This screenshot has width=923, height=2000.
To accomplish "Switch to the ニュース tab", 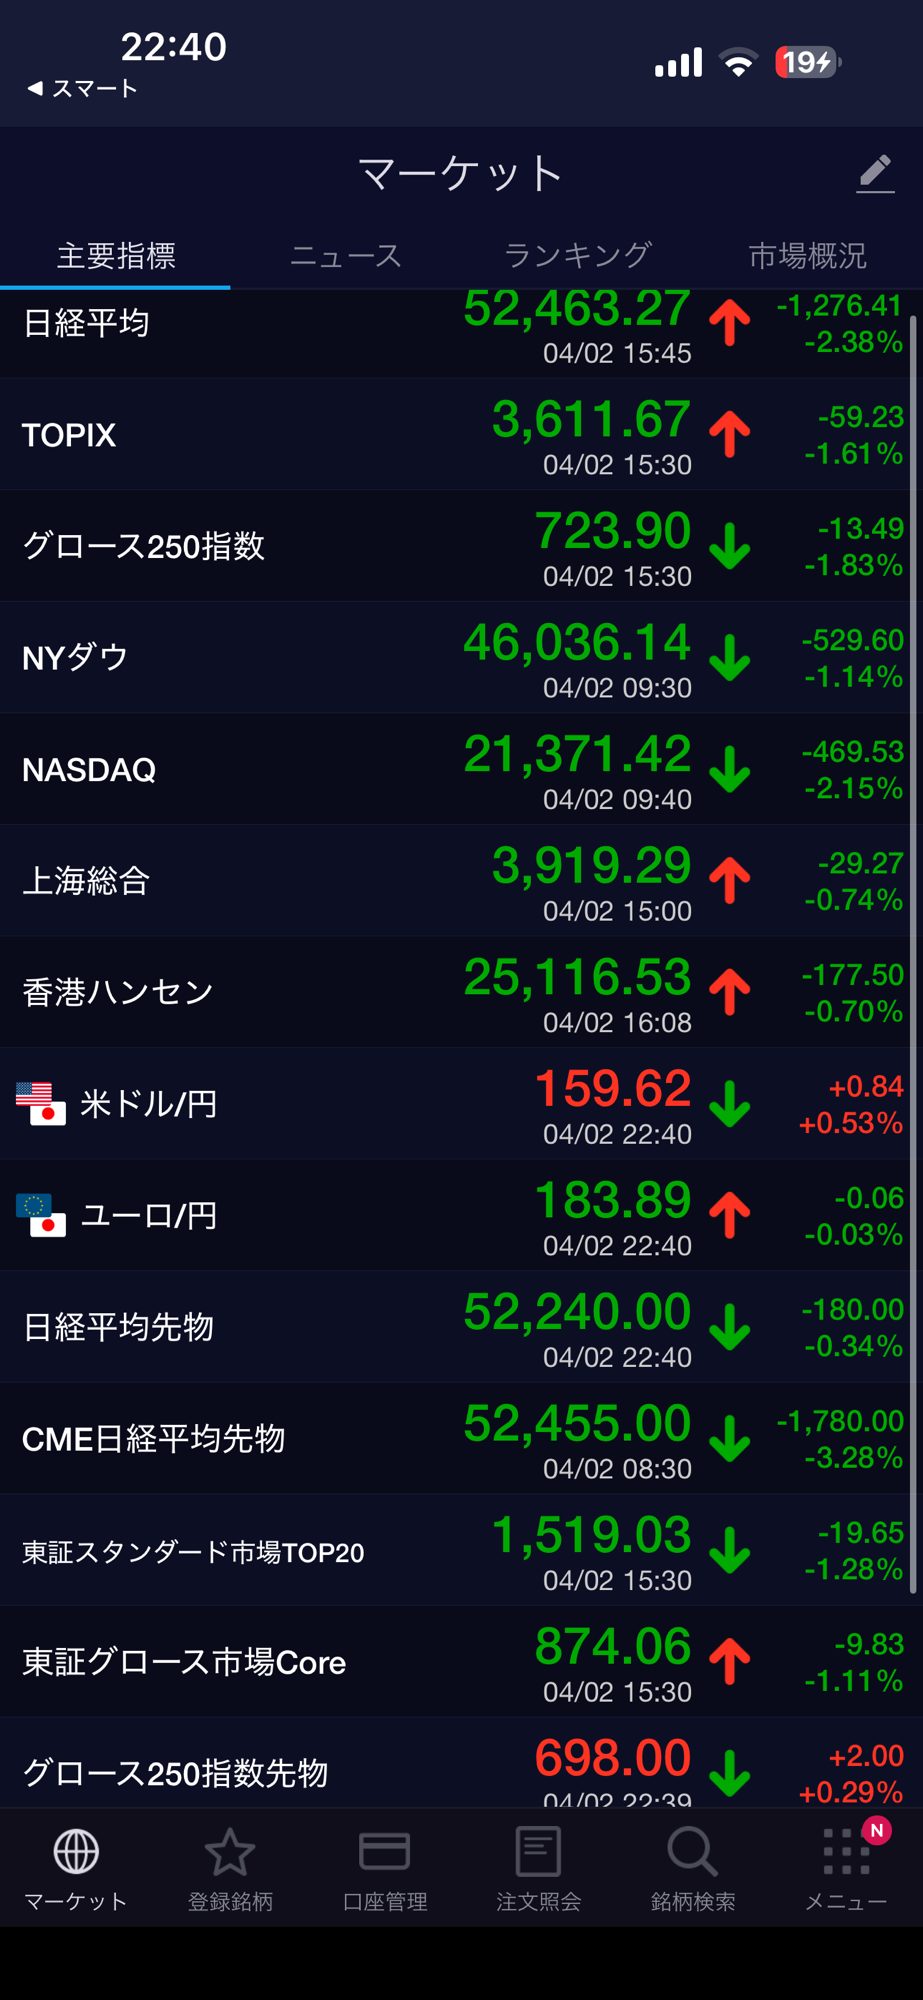I will [x=345, y=256].
